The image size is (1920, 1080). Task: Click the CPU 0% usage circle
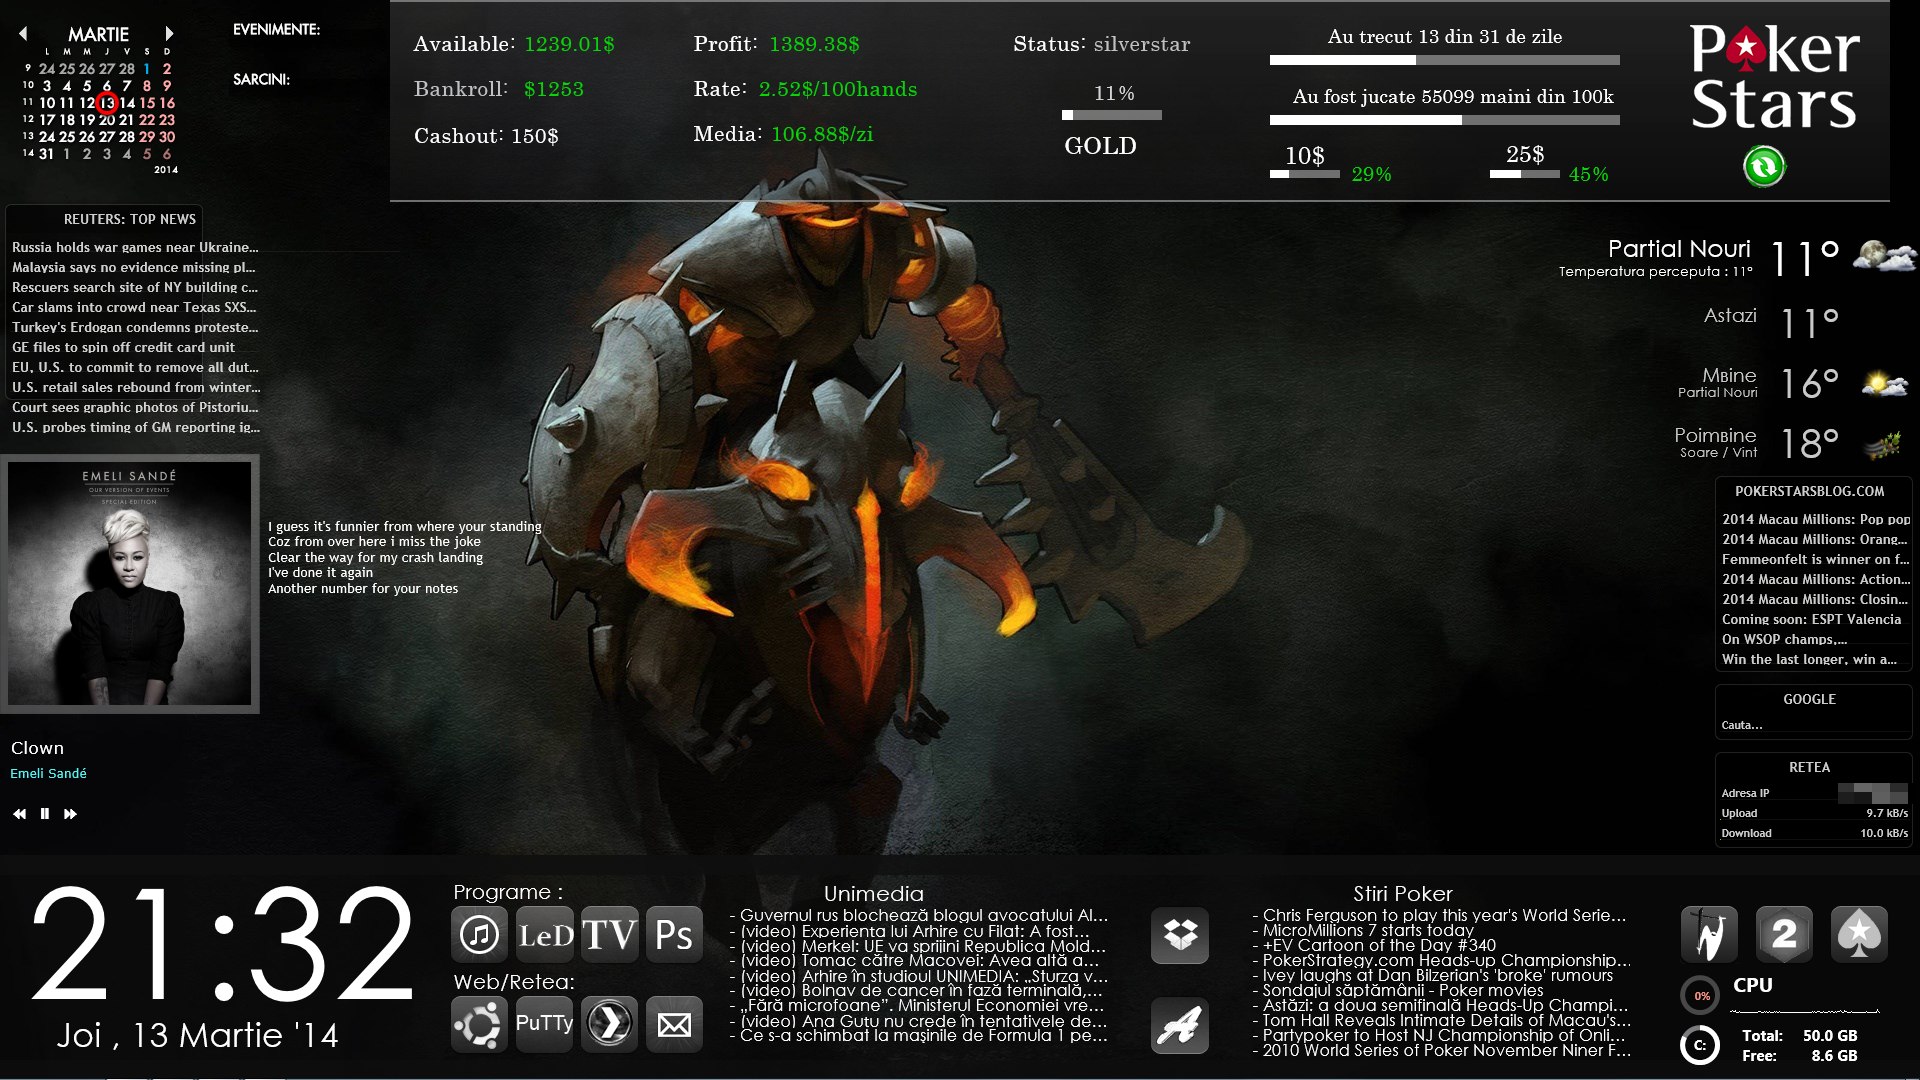click(1701, 996)
